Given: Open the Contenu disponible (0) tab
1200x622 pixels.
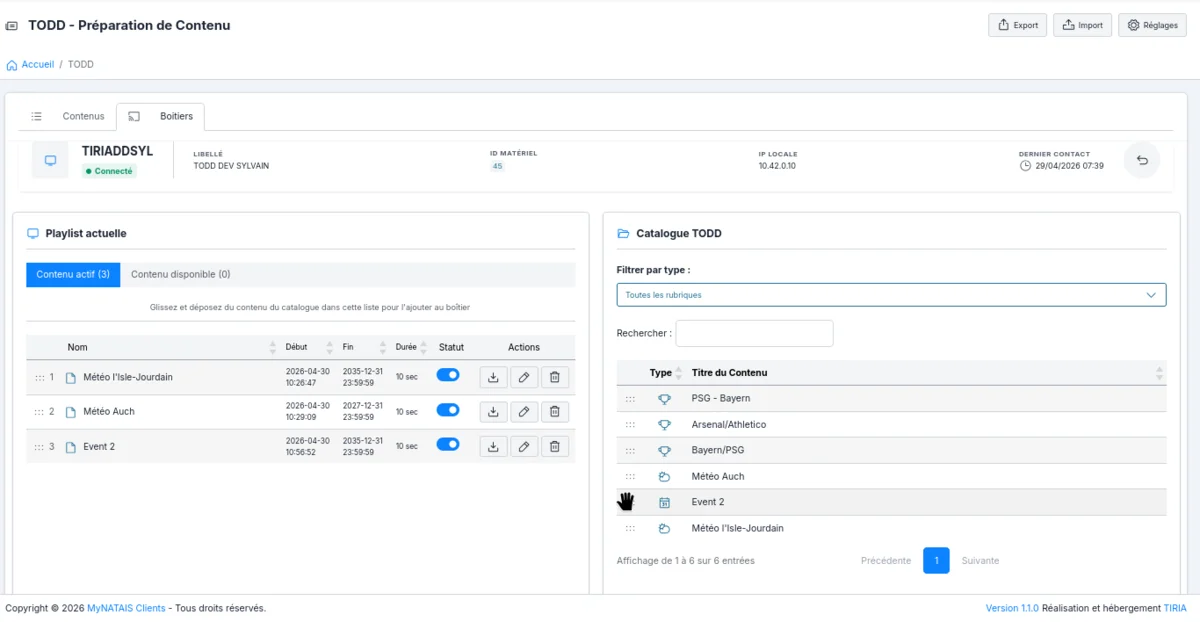Looking at the screenshot, I should pos(181,275).
